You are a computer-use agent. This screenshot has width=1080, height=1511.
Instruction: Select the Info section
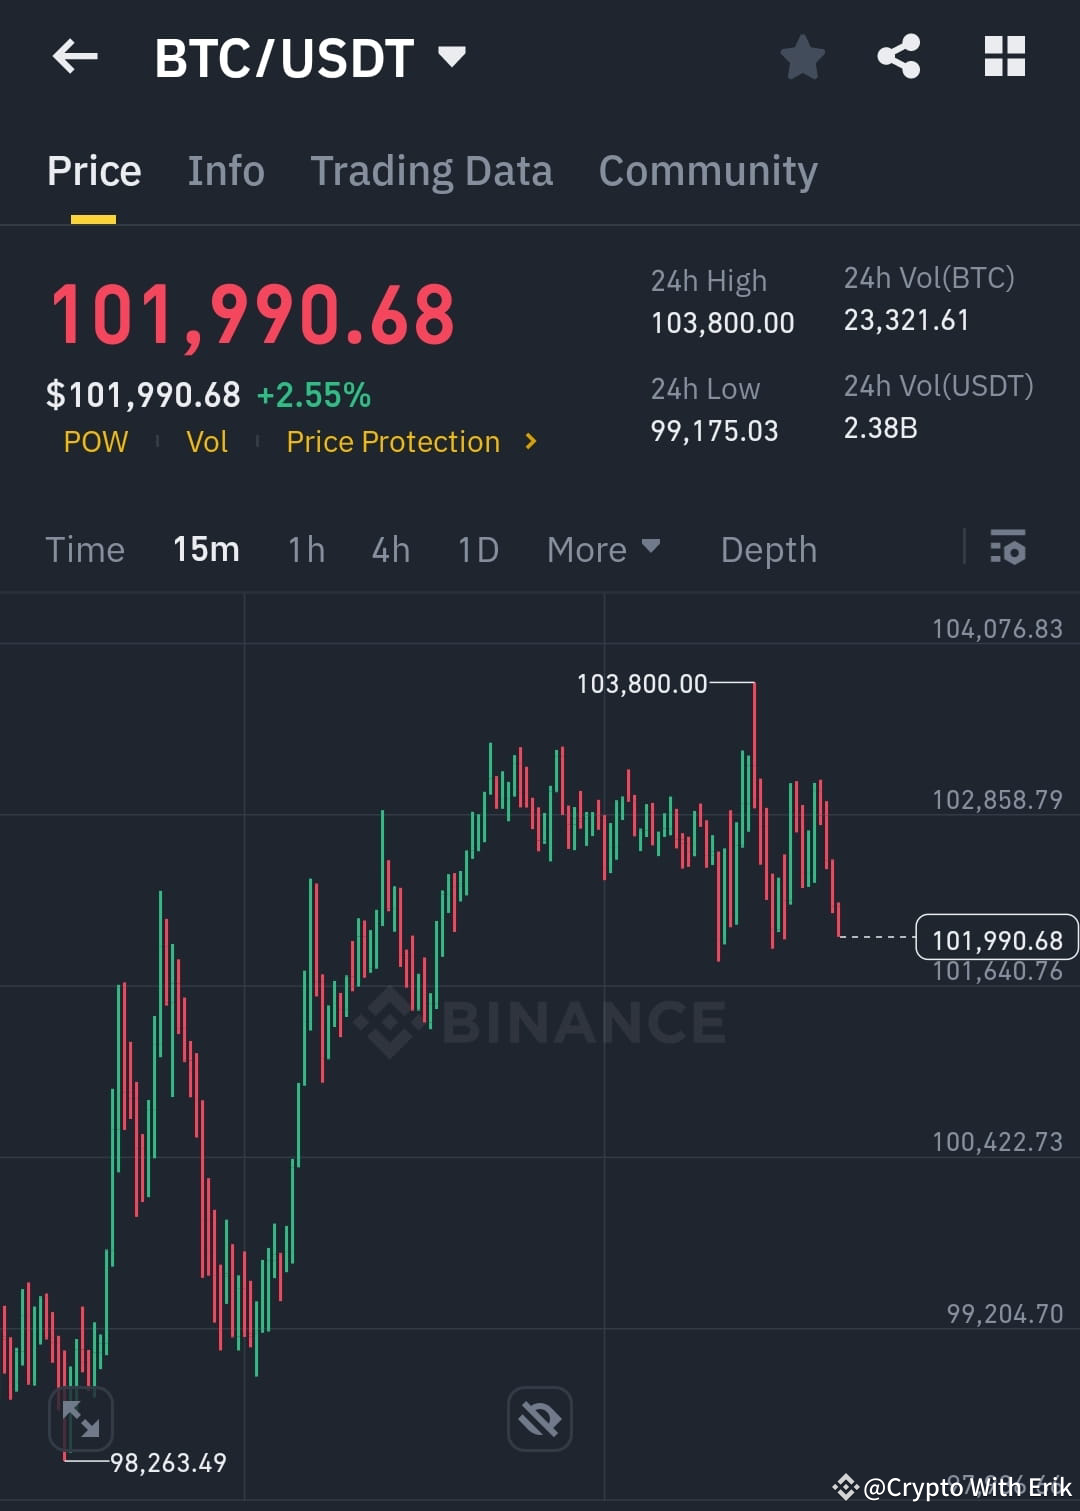click(225, 170)
